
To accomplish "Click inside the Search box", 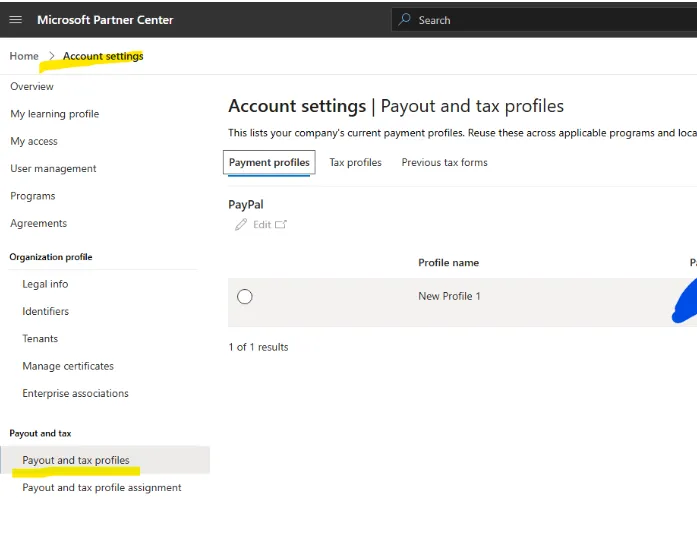I will pos(544,20).
